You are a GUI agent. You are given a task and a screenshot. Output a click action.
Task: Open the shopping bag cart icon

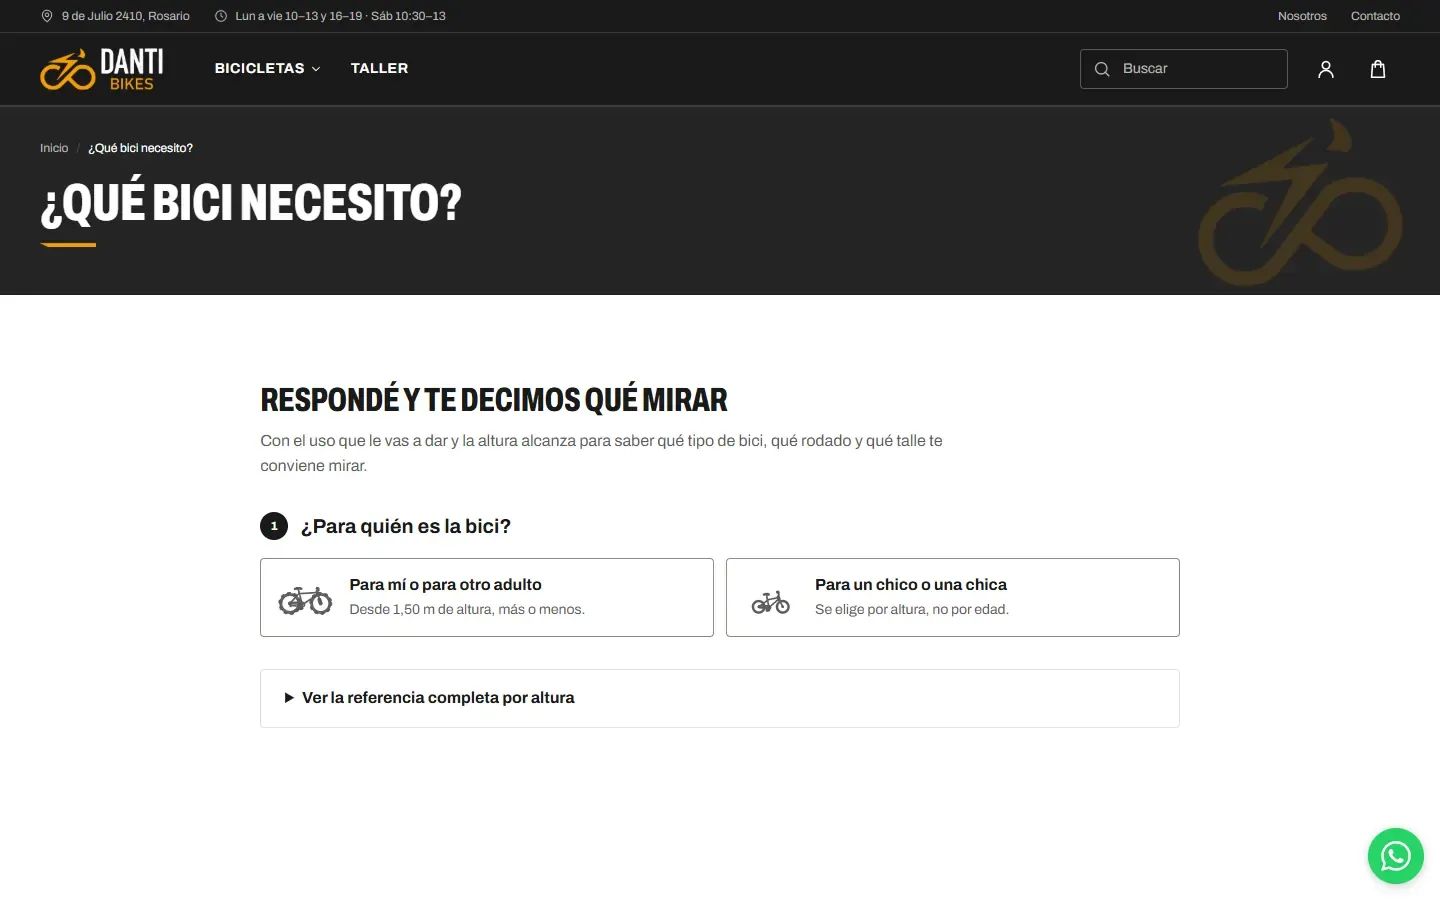click(1378, 69)
